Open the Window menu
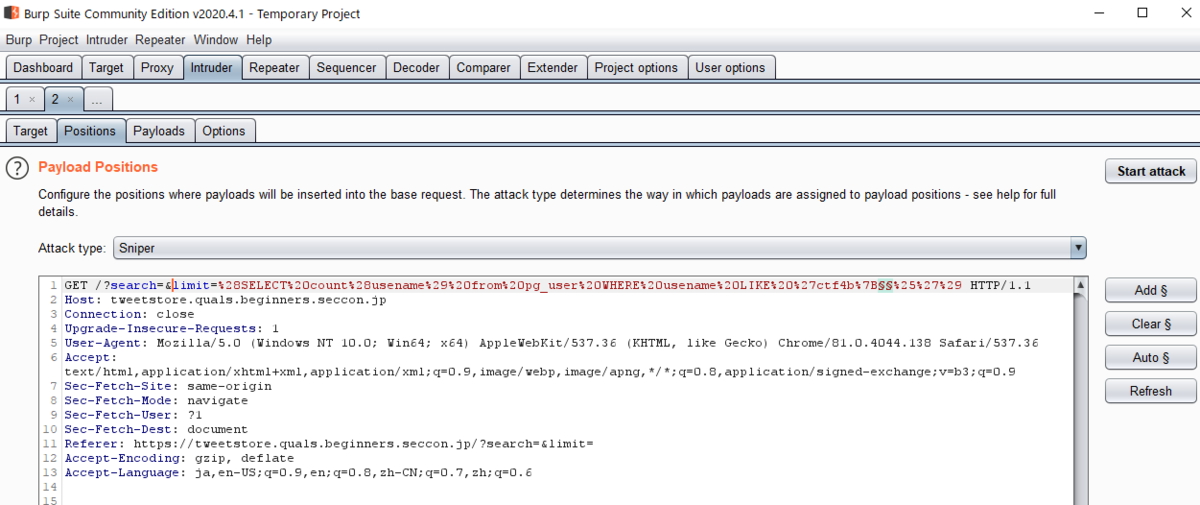The image size is (1200, 505). click(216, 40)
